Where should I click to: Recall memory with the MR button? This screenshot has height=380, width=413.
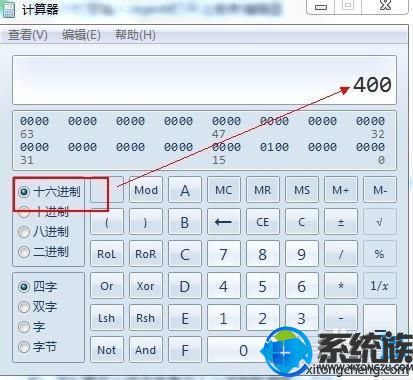[x=263, y=190]
